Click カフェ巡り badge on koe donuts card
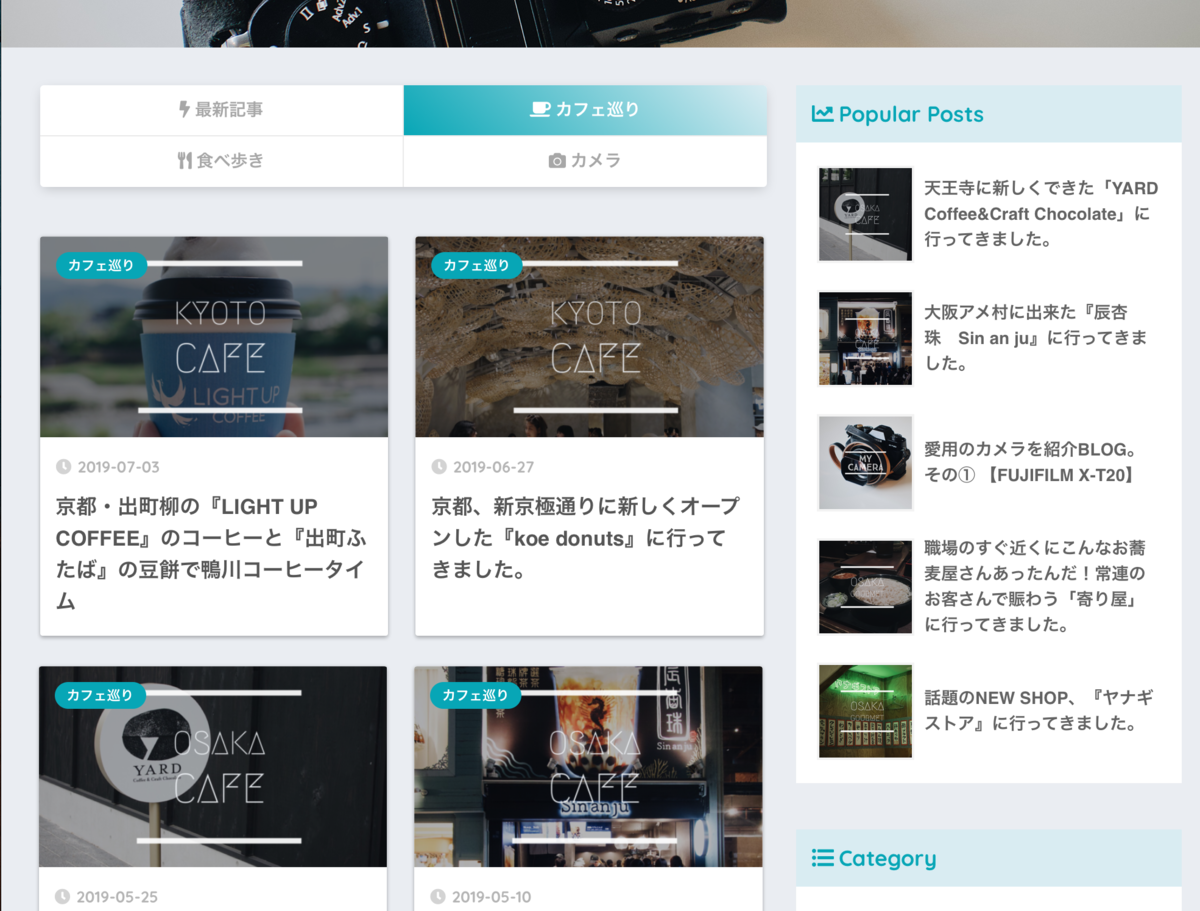Viewport: 1200px width, 911px height. tap(477, 265)
